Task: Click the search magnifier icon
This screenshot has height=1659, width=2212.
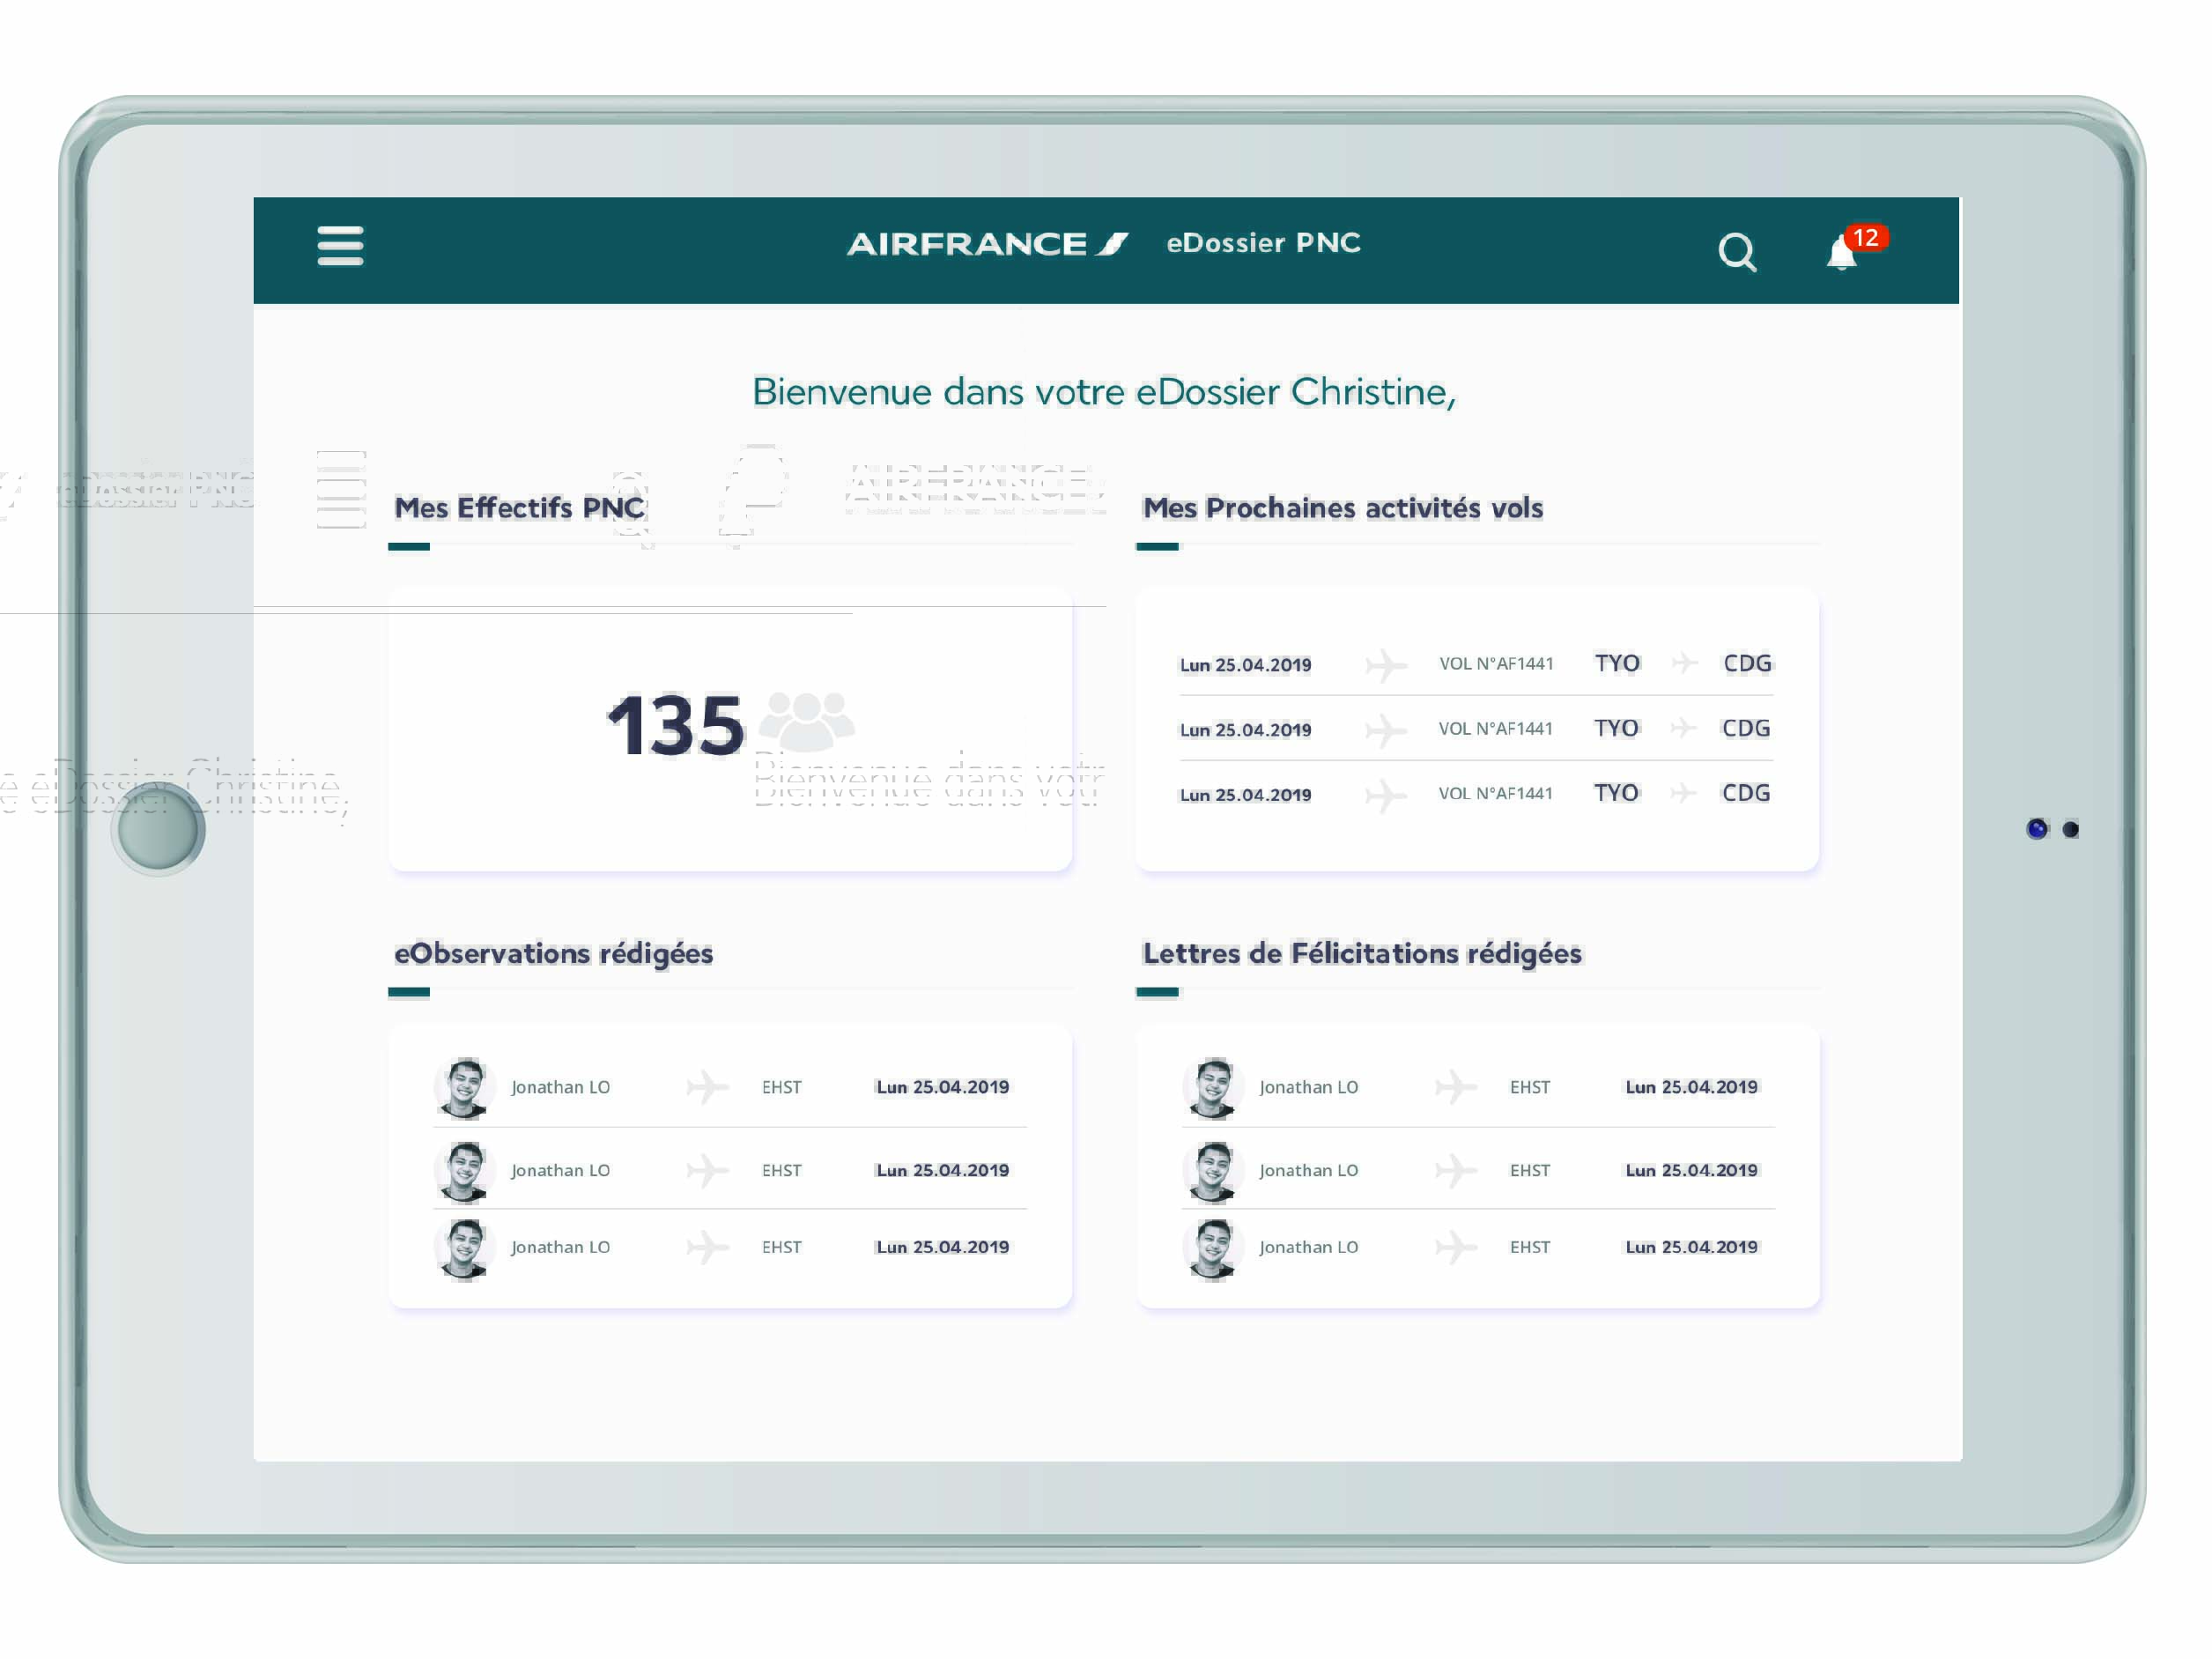Action: [1737, 252]
